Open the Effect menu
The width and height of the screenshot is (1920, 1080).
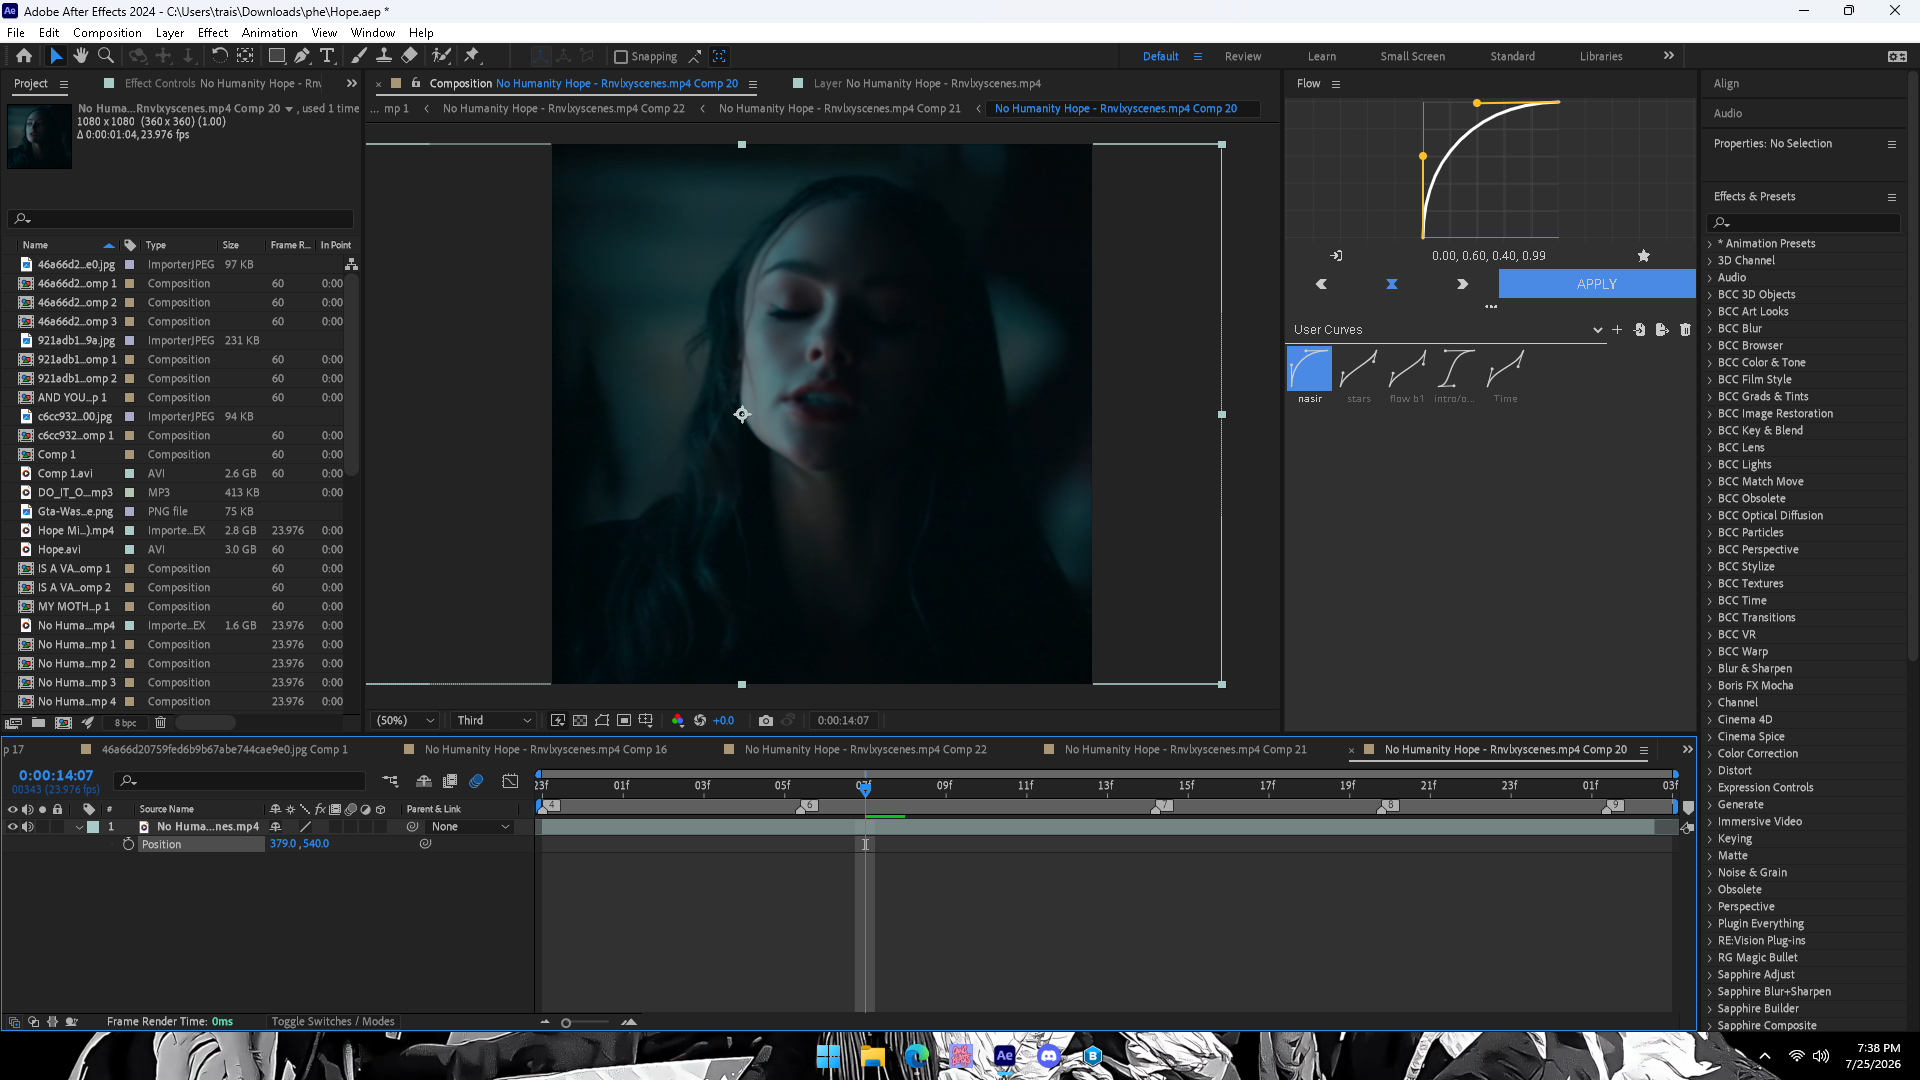click(x=213, y=33)
